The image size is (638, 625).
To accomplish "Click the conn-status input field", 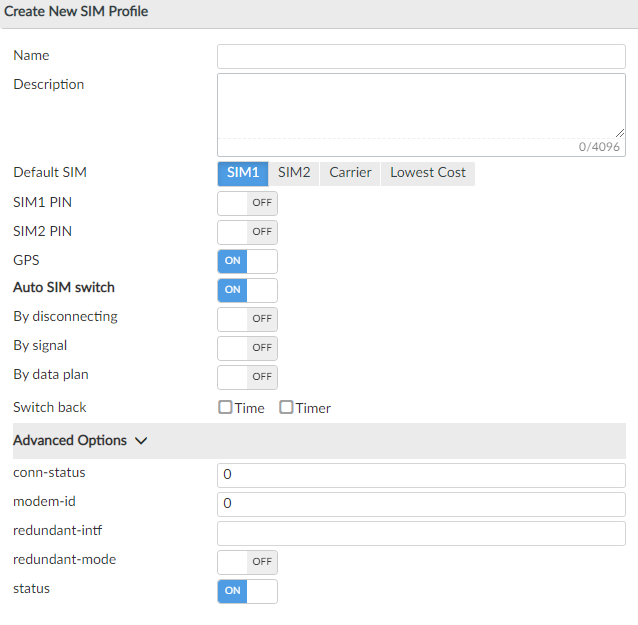I will point(421,475).
